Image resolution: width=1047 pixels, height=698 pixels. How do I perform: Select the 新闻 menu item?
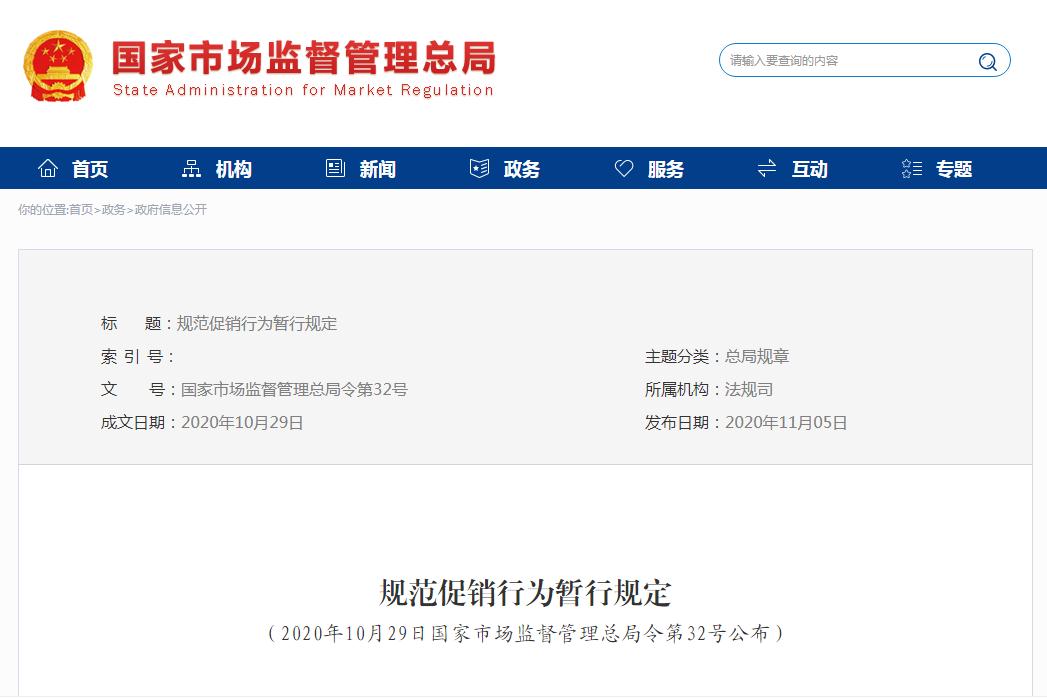tap(378, 169)
